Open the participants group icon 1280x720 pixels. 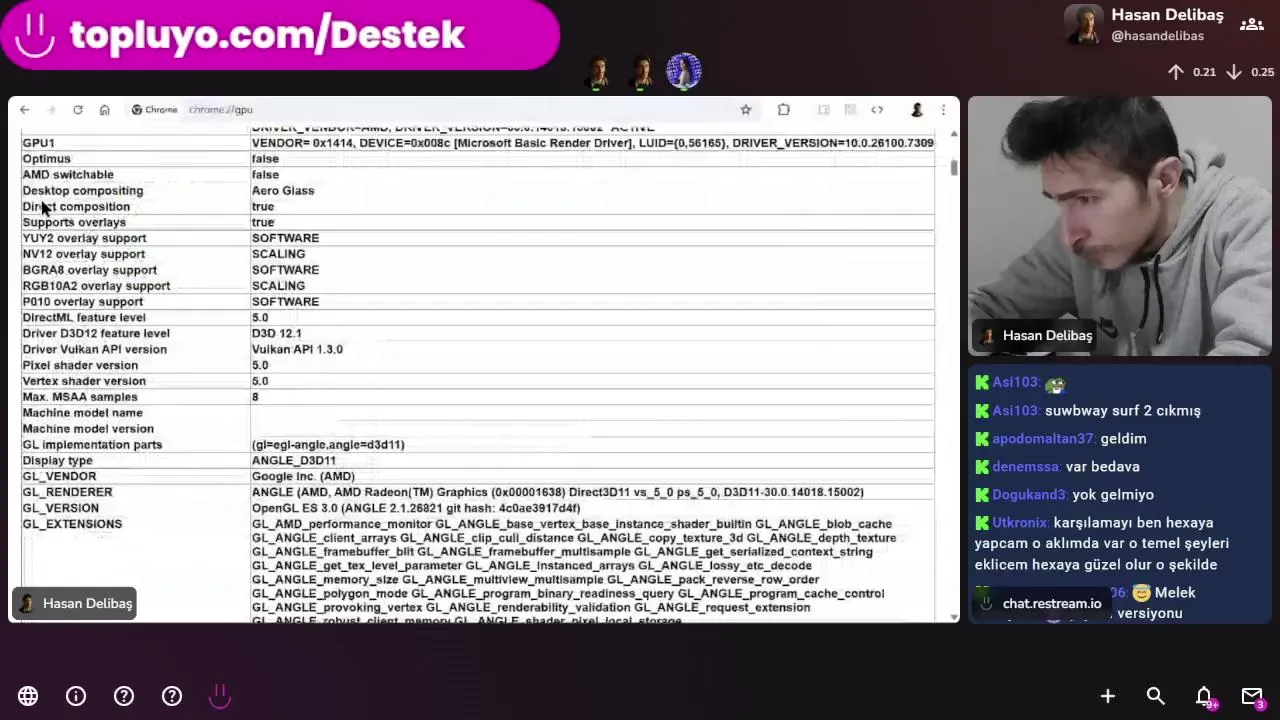(x=1252, y=25)
